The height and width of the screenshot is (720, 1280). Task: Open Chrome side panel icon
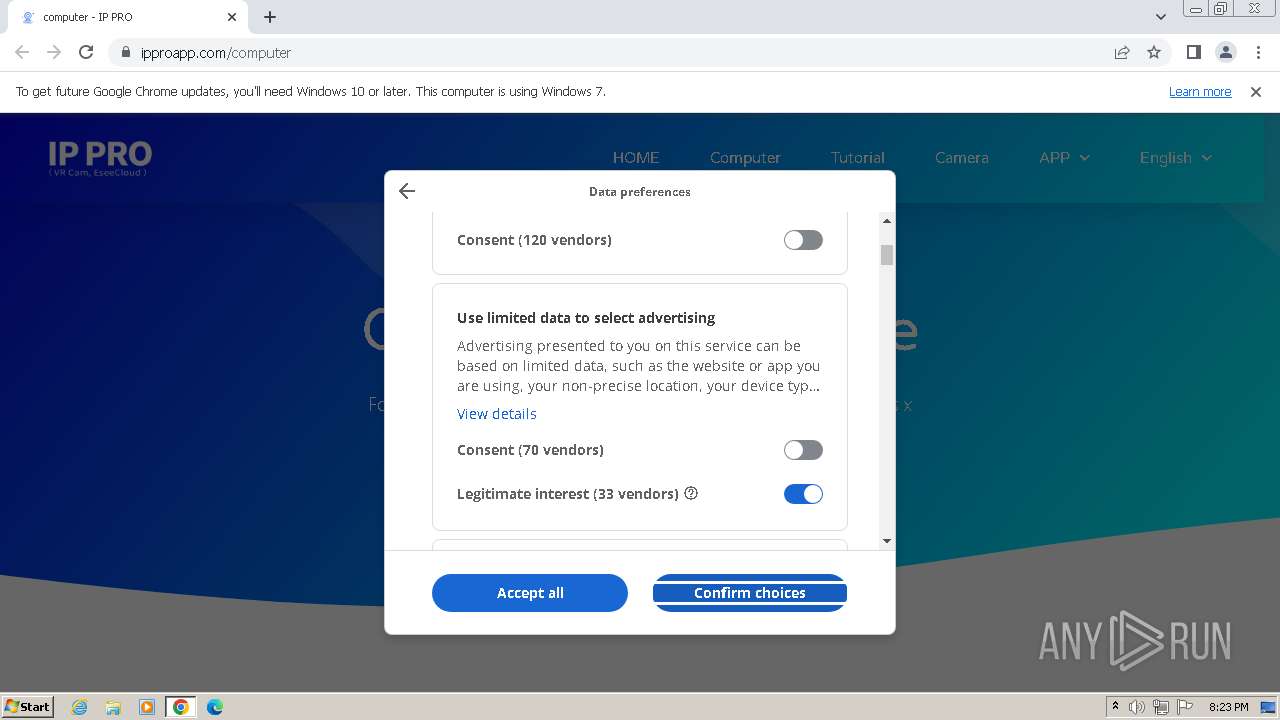pyautogui.click(x=1193, y=52)
